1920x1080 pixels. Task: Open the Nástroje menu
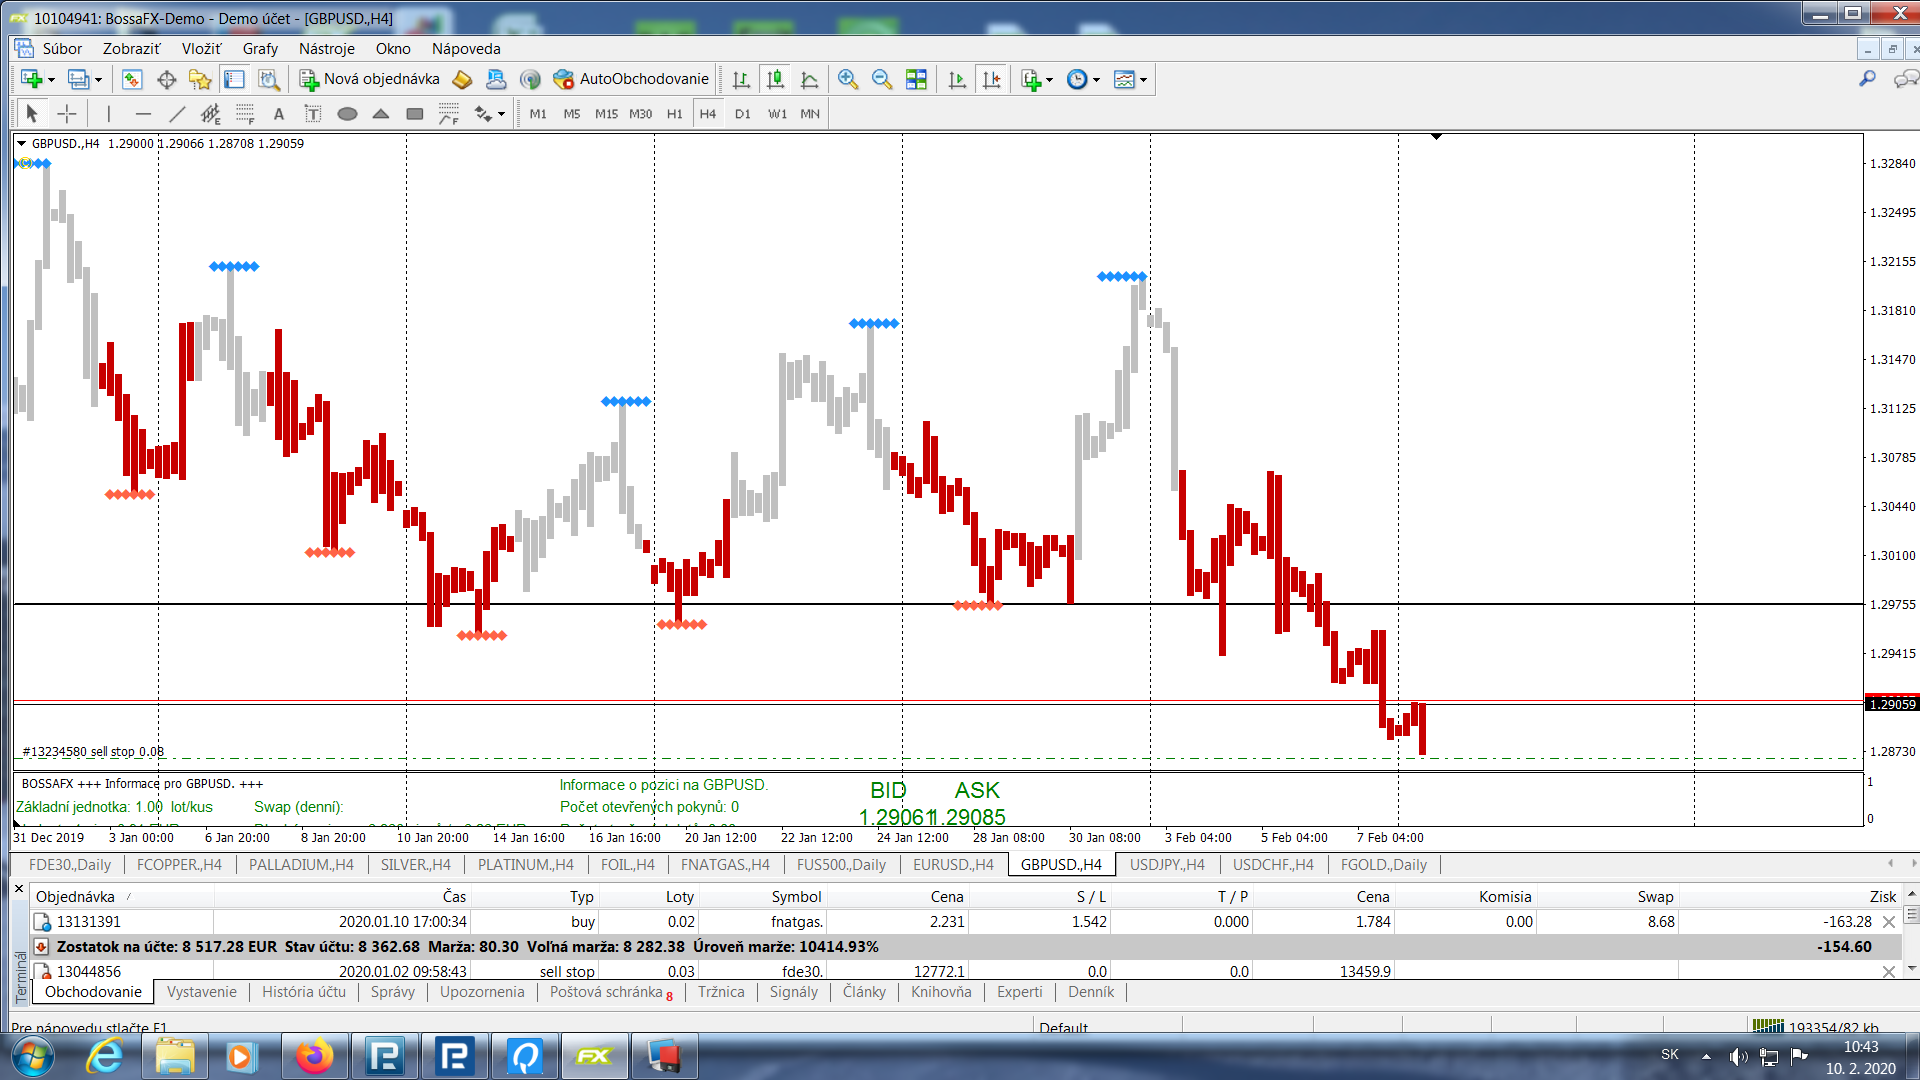tap(326, 49)
